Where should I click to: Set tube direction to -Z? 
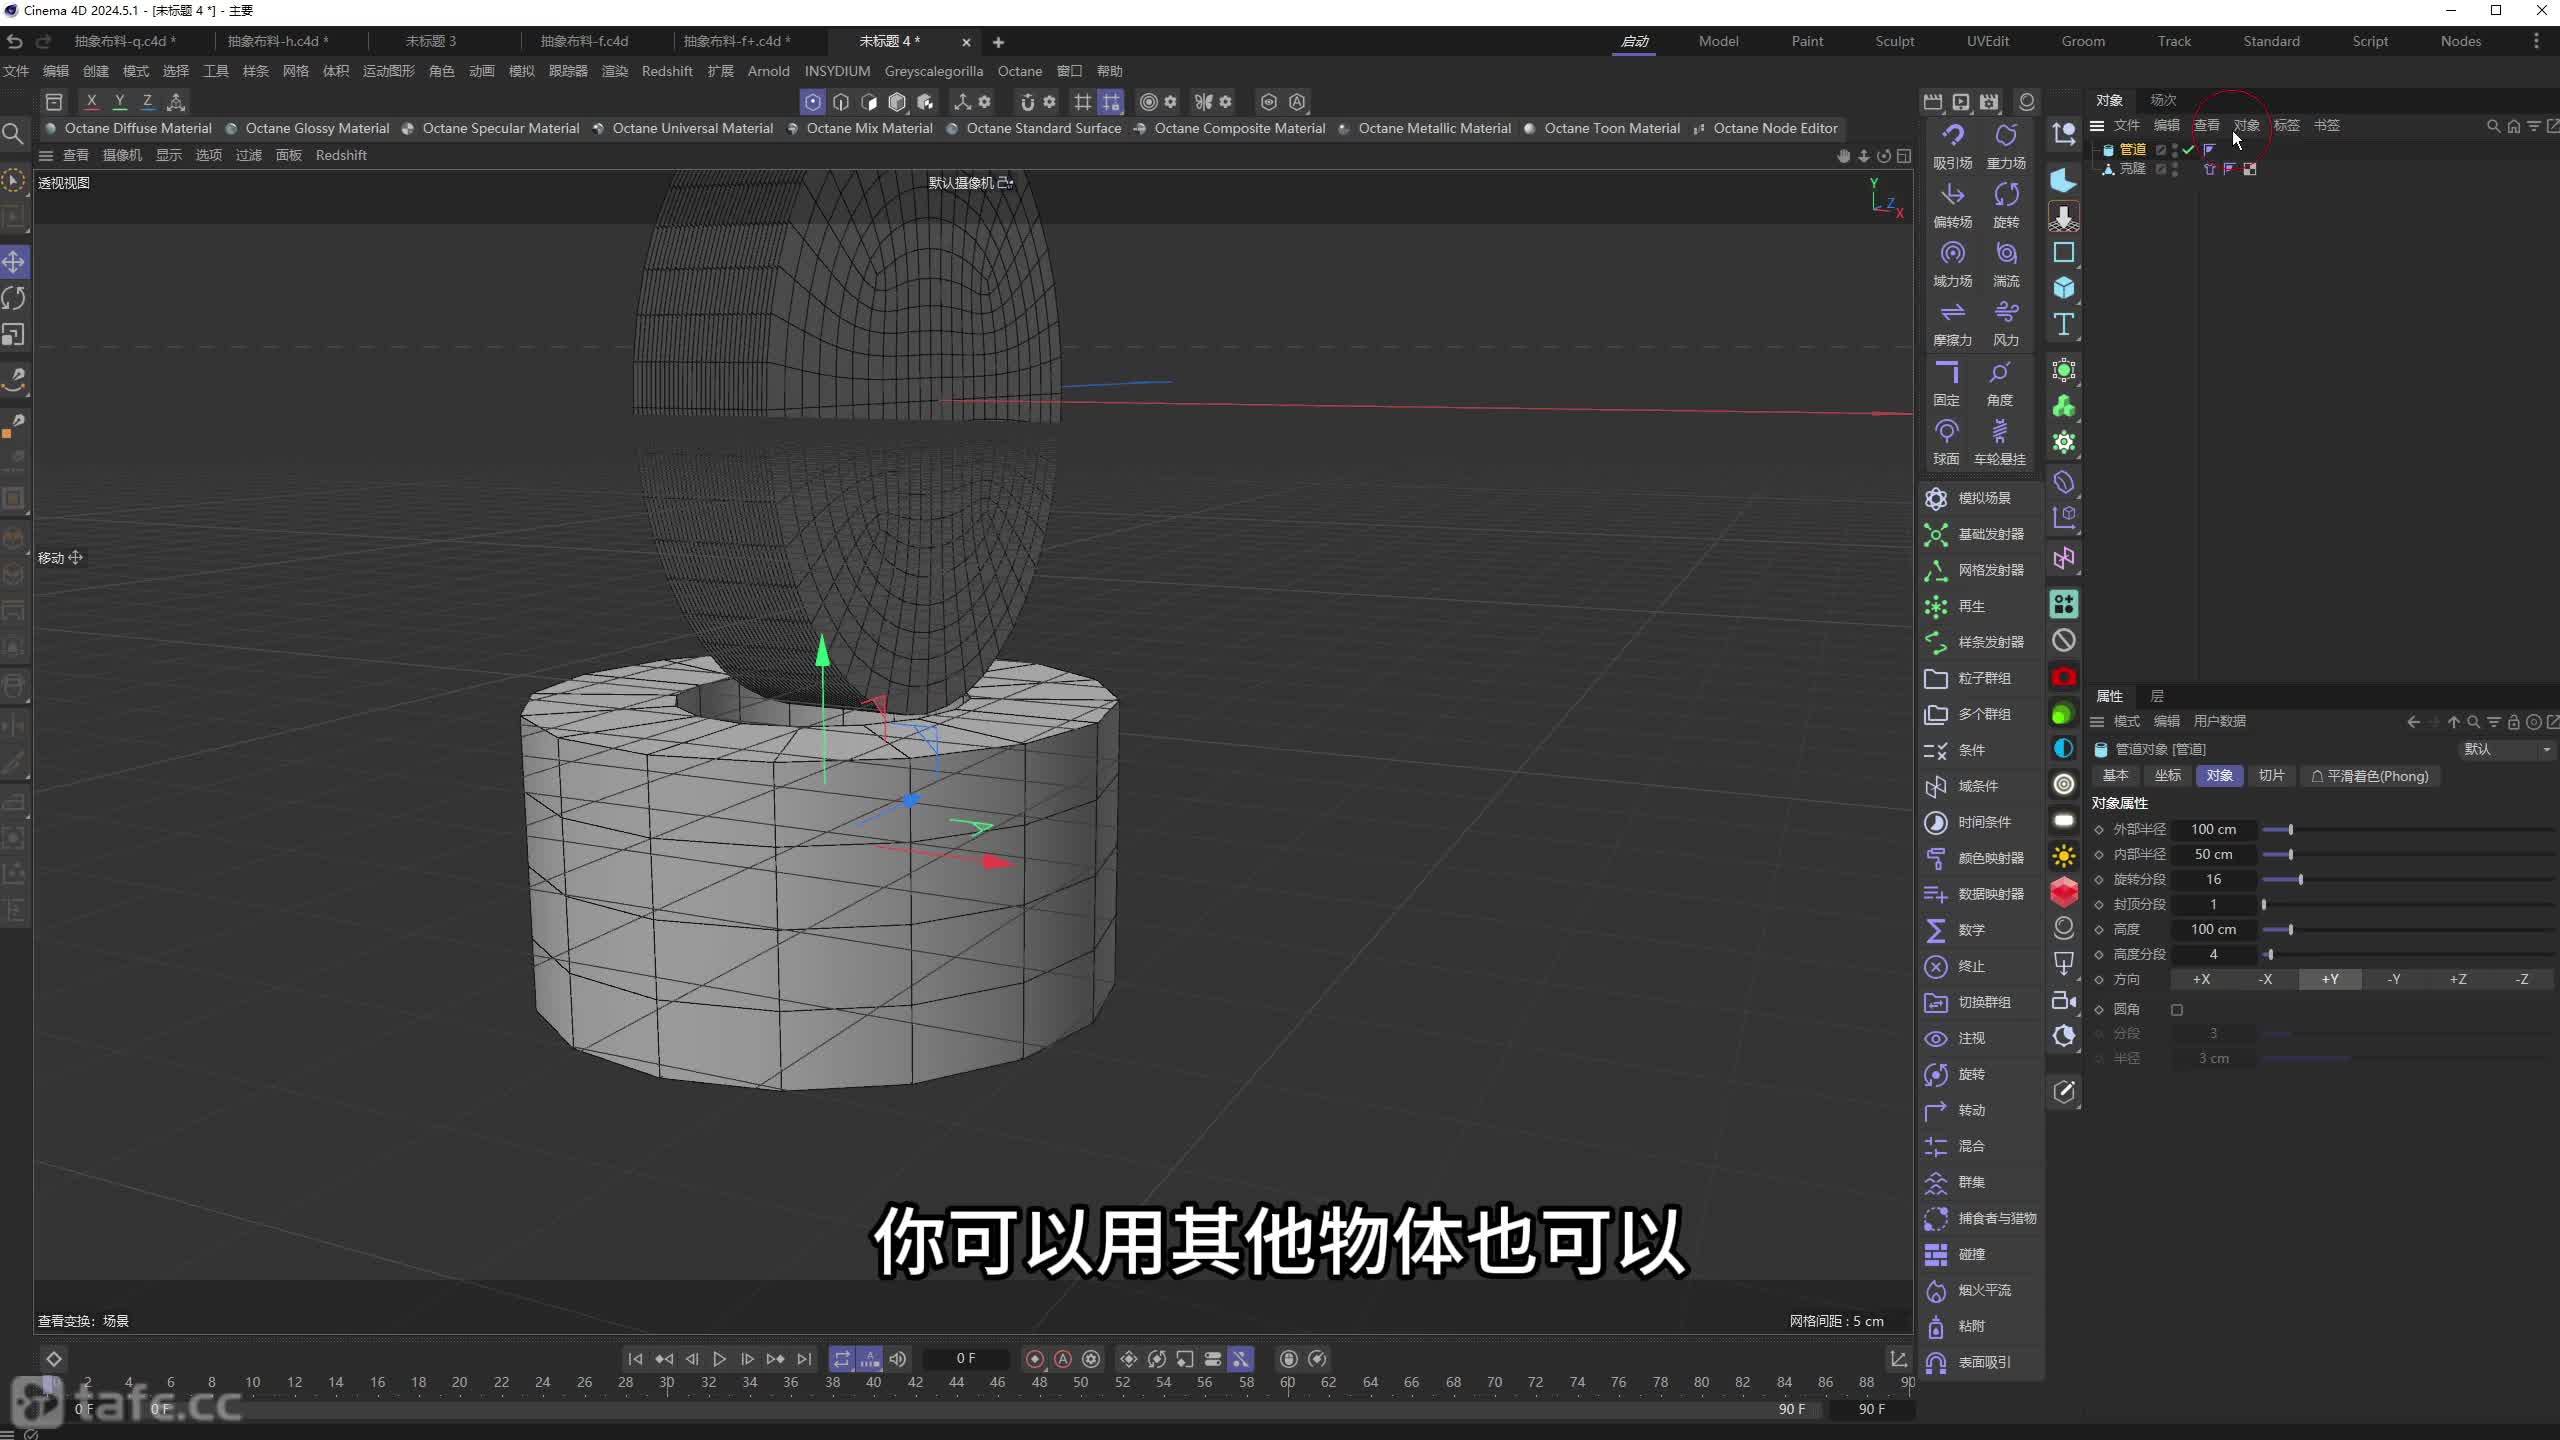pos(2522,980)
